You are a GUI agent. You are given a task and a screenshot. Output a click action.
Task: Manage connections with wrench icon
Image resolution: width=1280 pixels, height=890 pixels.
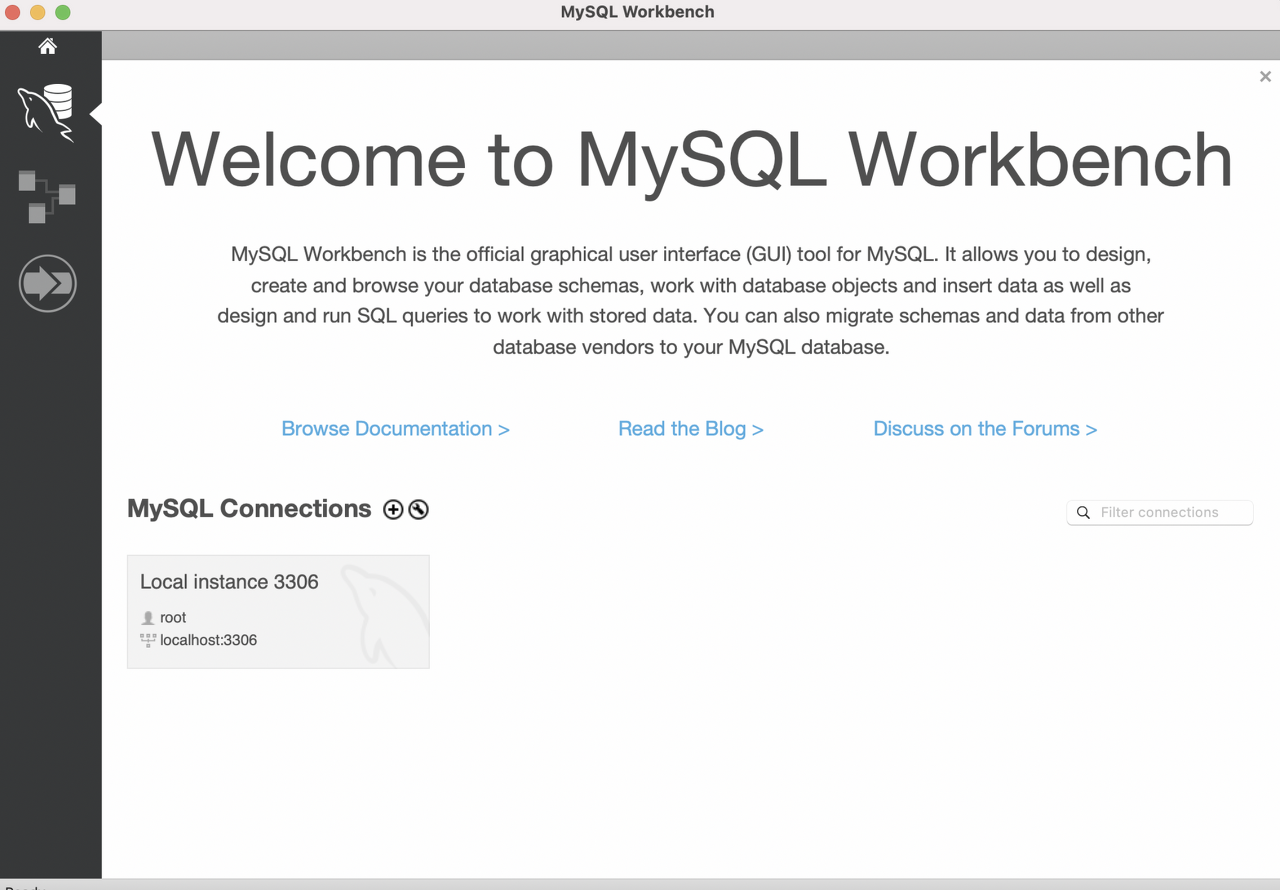pos(419,510)
